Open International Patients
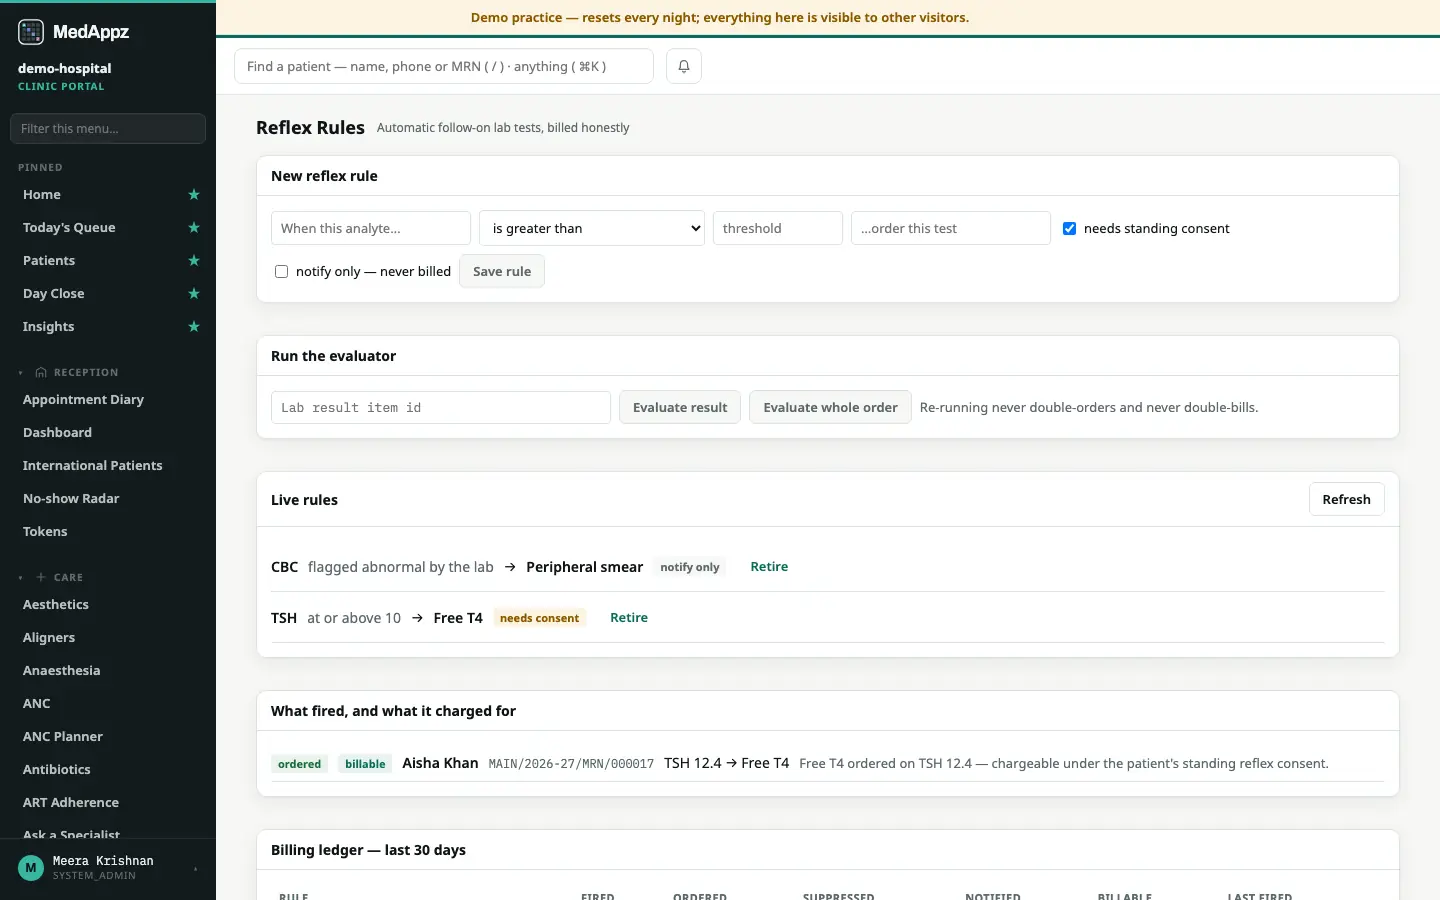 93,466
